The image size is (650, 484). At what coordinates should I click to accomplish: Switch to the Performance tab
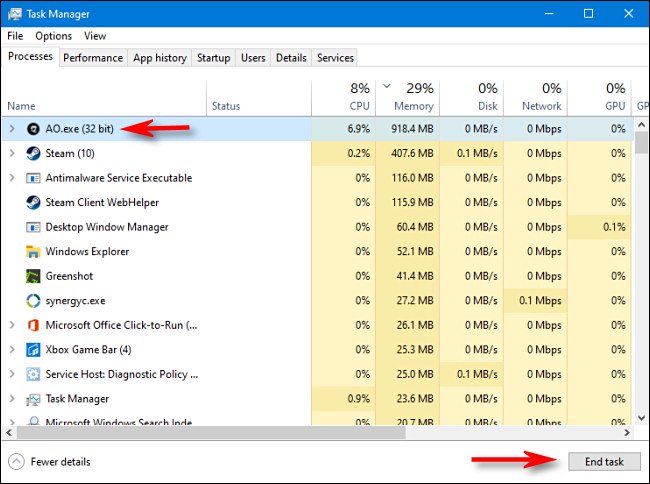(x=93, y=58)
